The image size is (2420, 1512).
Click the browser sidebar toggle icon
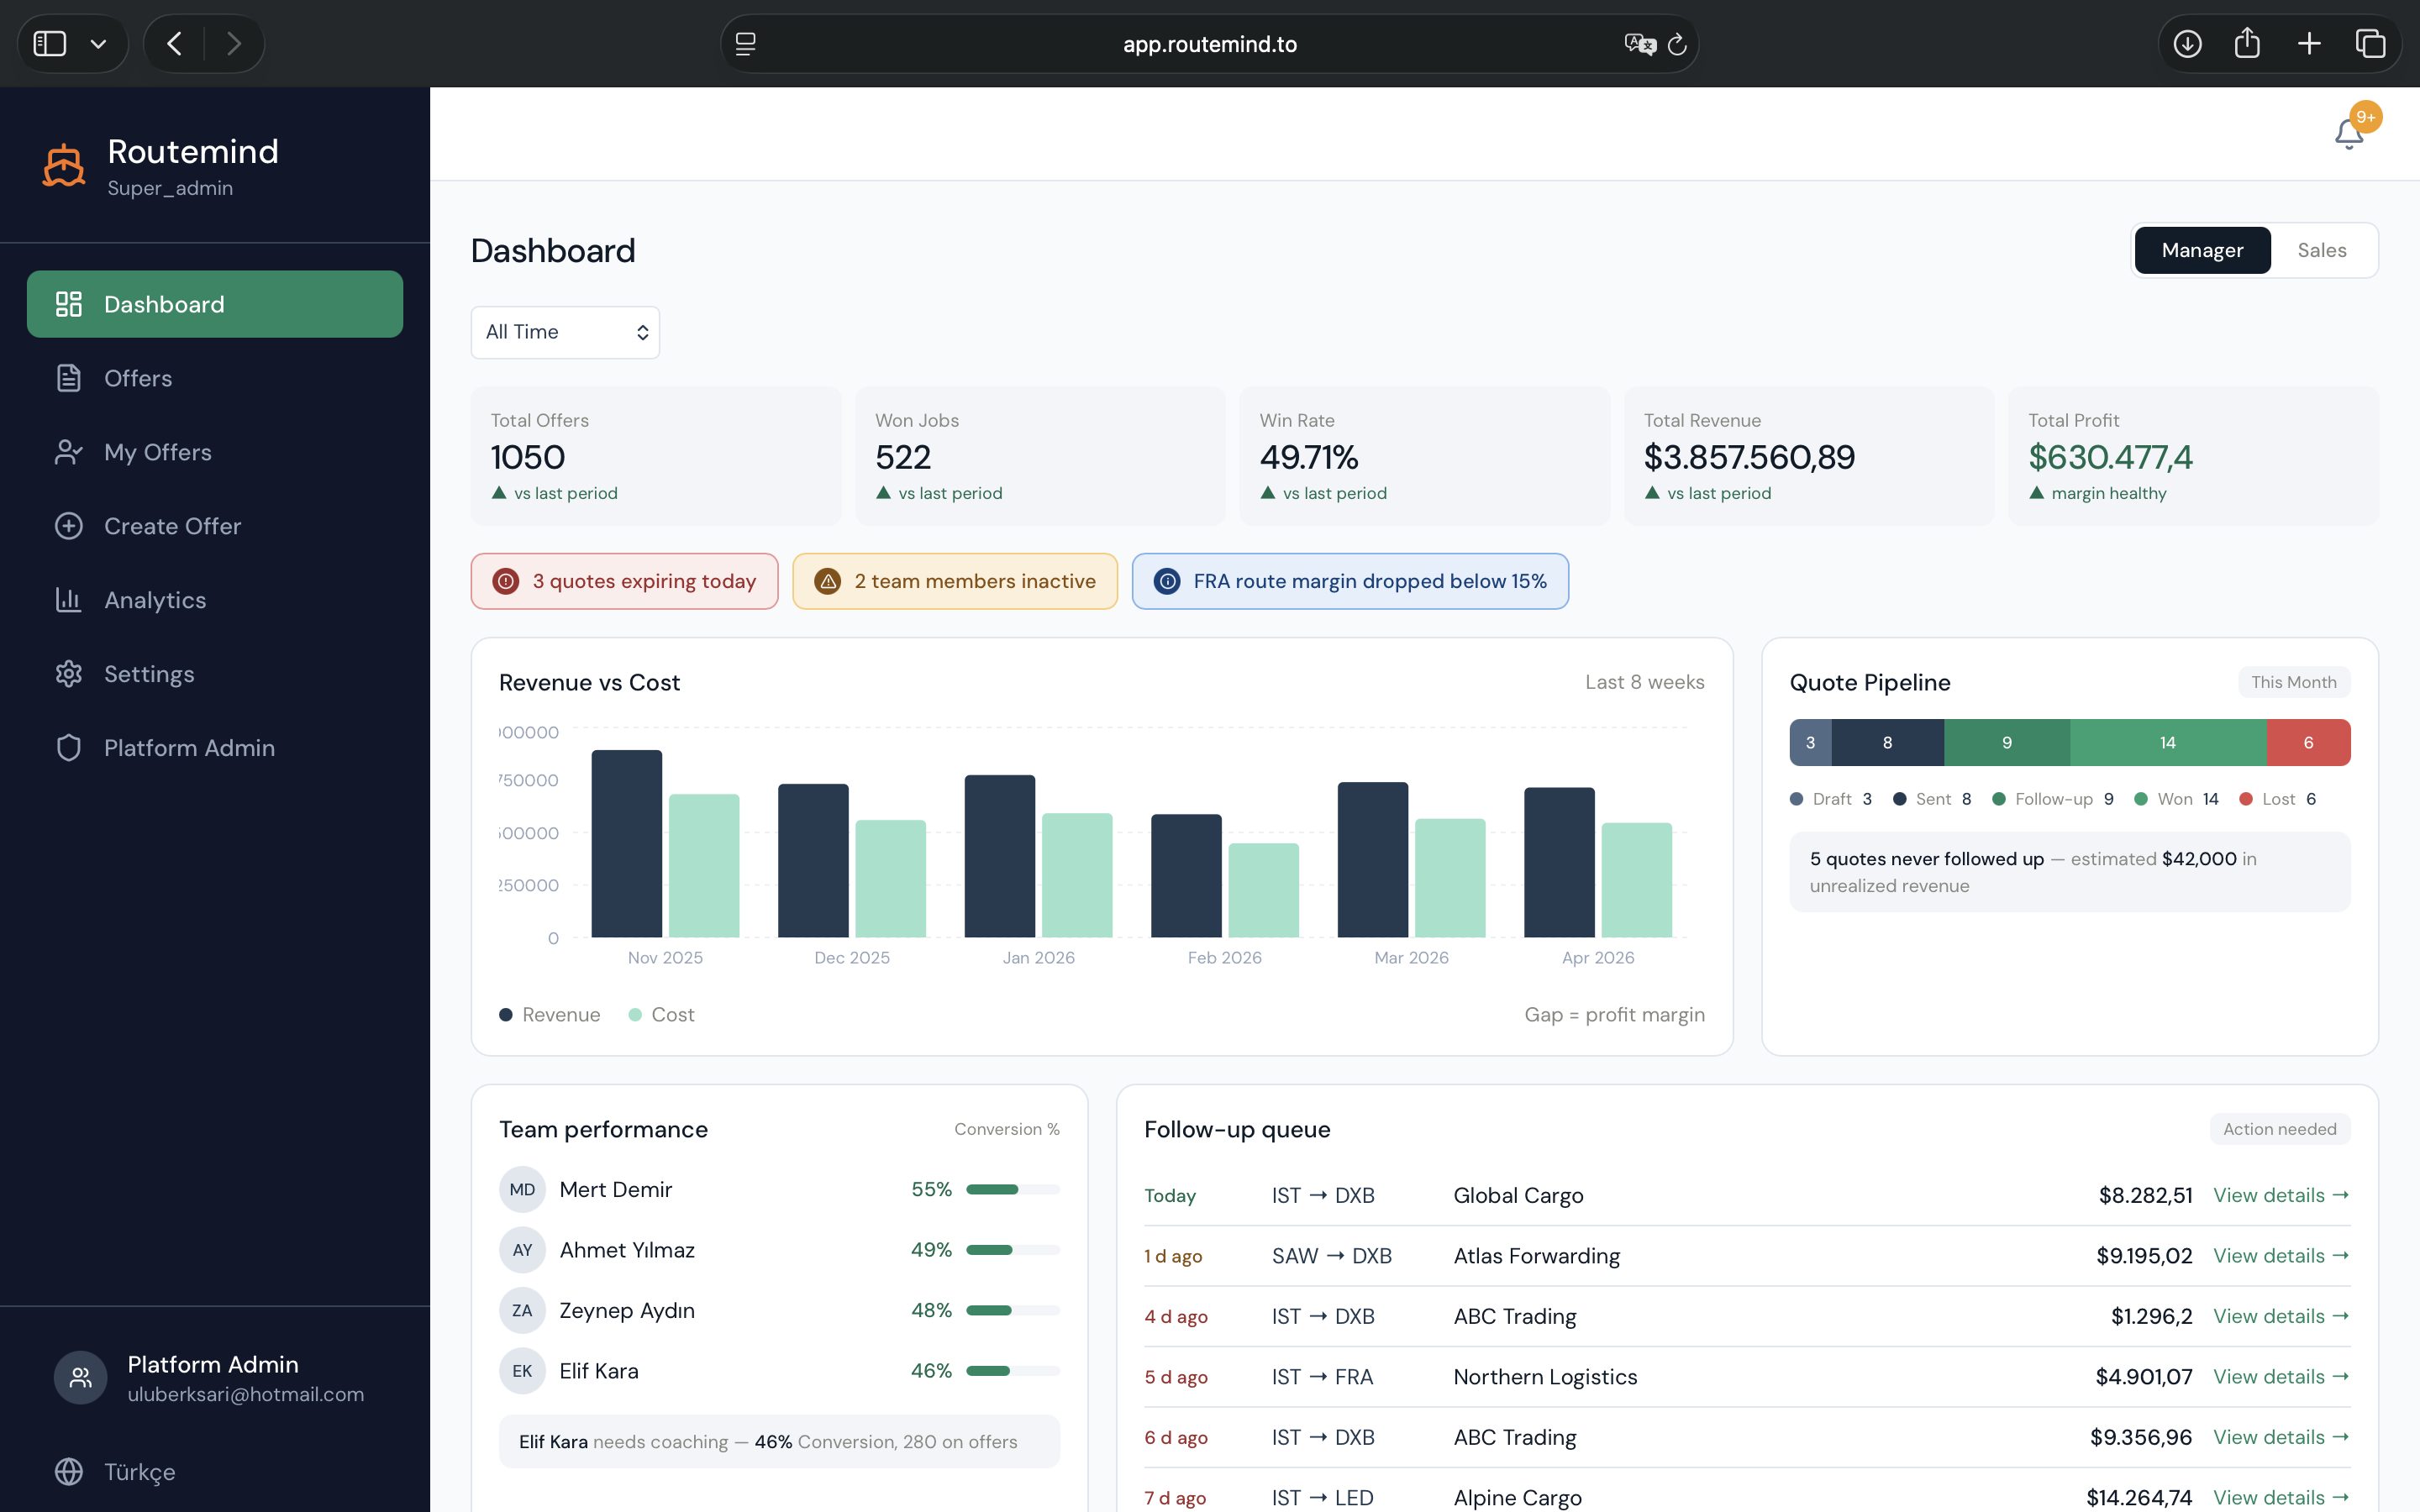tap(50, 43)
